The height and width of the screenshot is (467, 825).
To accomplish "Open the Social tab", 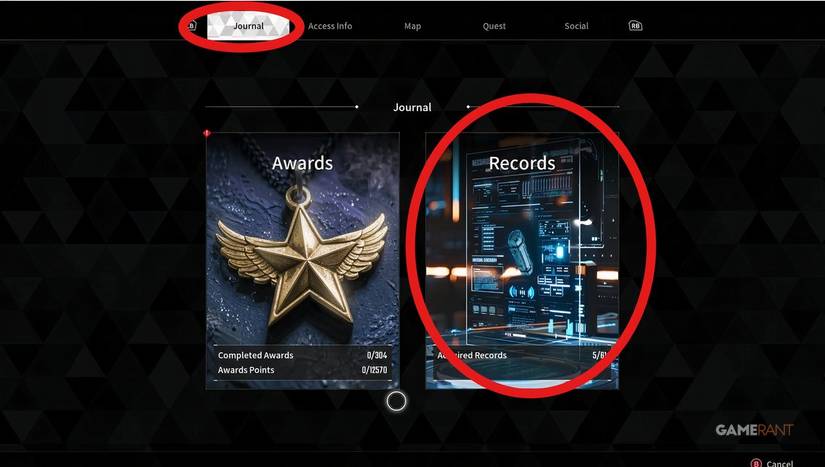I will (x=576, y=26).
